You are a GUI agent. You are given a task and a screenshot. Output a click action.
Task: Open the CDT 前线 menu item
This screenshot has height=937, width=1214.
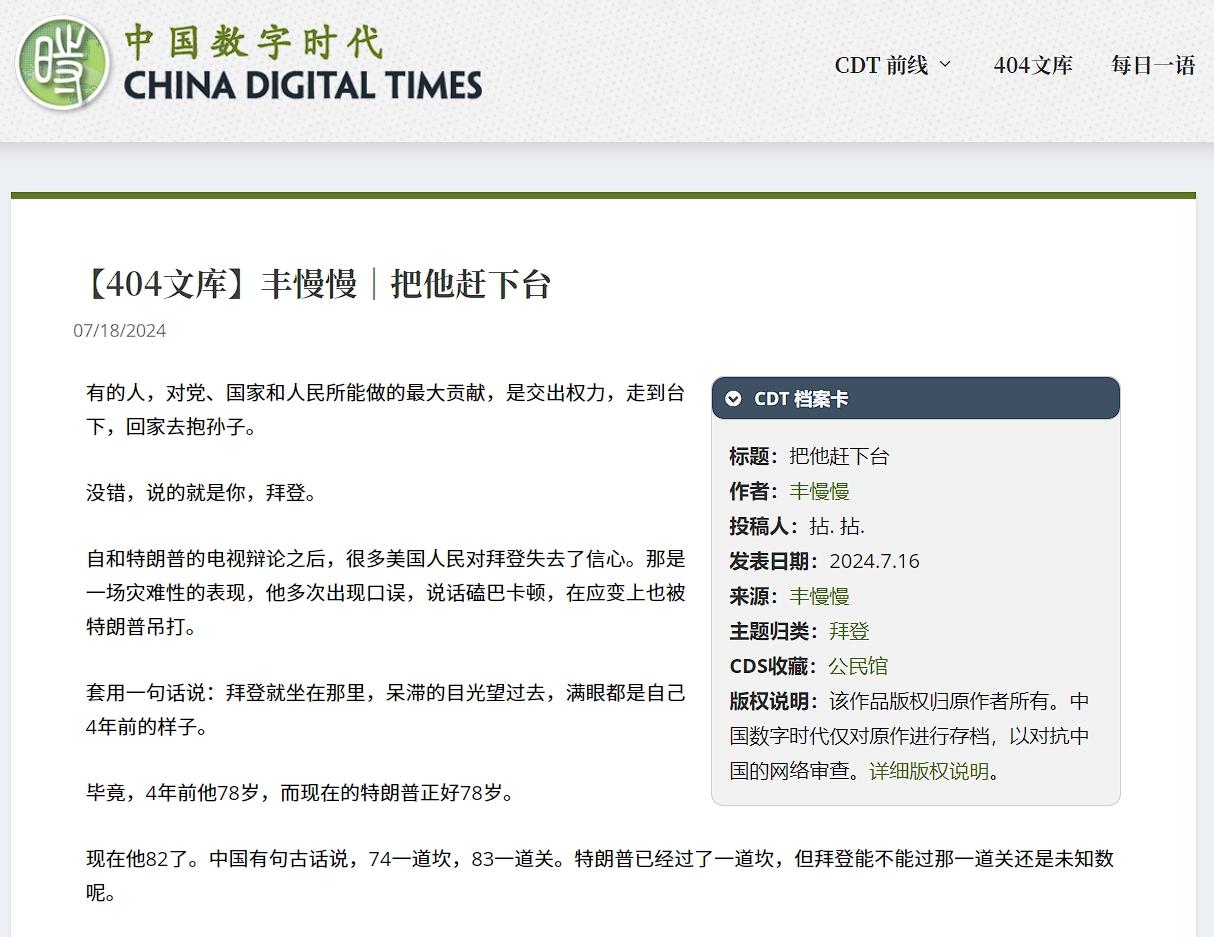[881, 65]
